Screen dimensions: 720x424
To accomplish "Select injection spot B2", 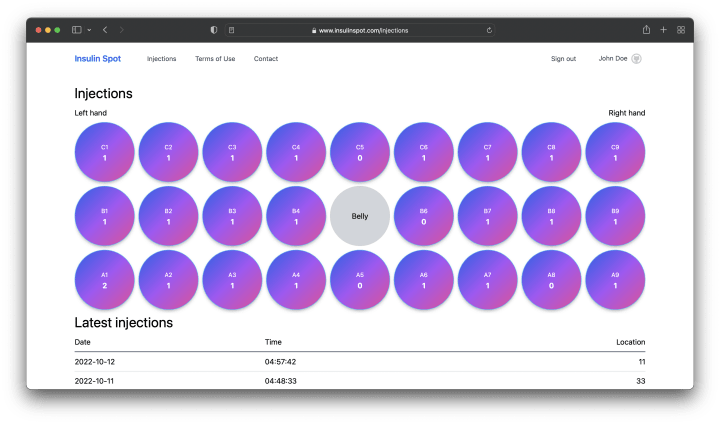I will pyautogui.click(x=169, y=216).
